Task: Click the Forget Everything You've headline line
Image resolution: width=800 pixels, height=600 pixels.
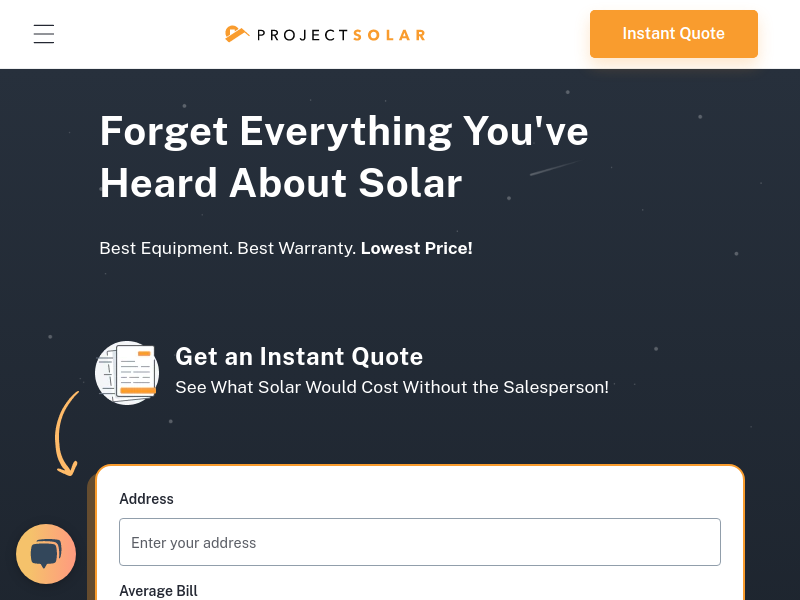Action: 344,131
